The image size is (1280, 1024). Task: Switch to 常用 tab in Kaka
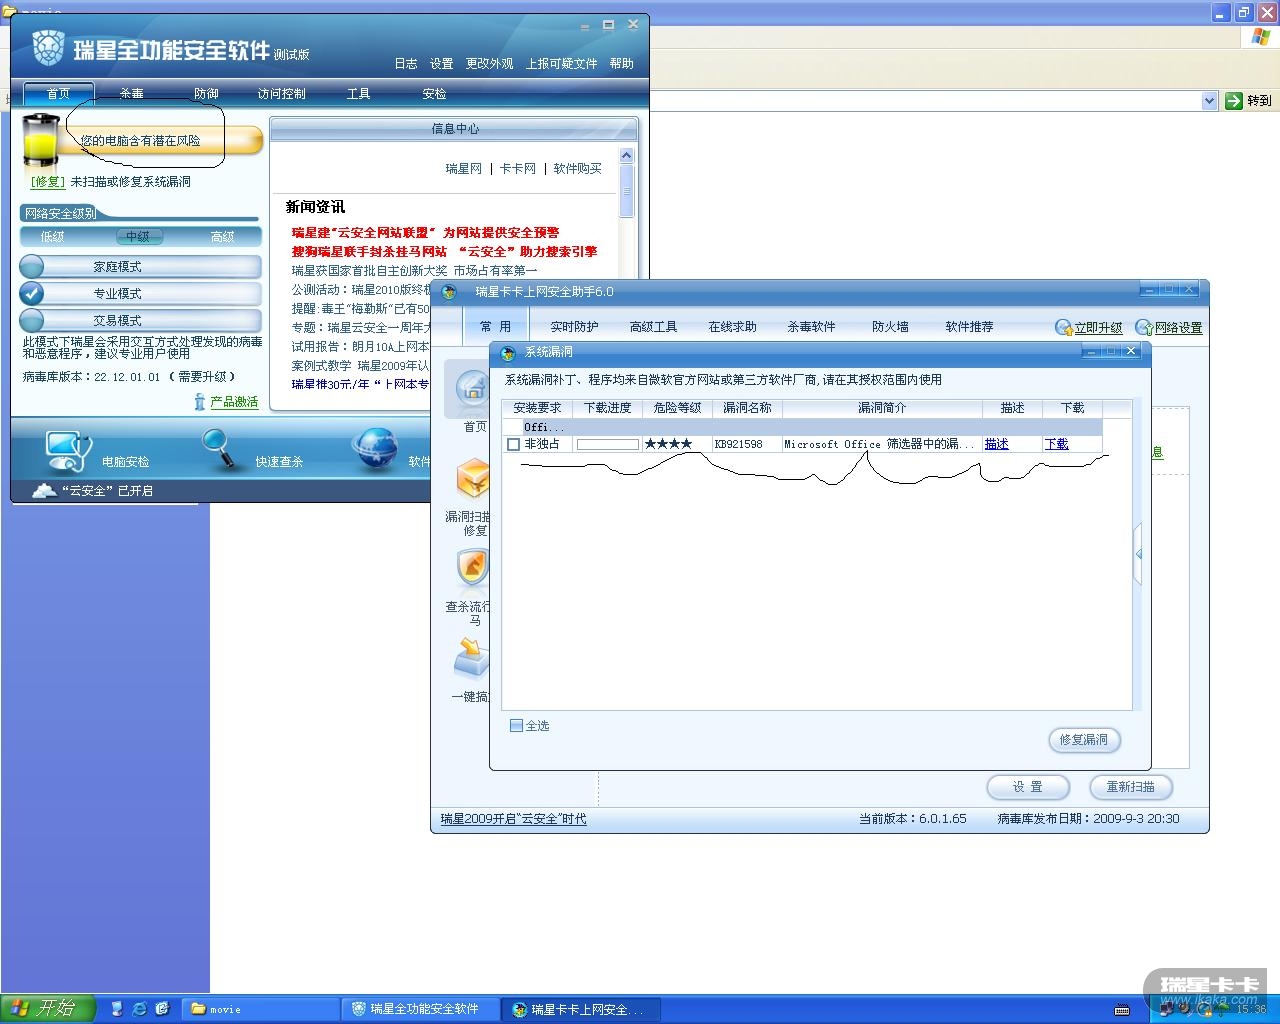tap(495, 327)
